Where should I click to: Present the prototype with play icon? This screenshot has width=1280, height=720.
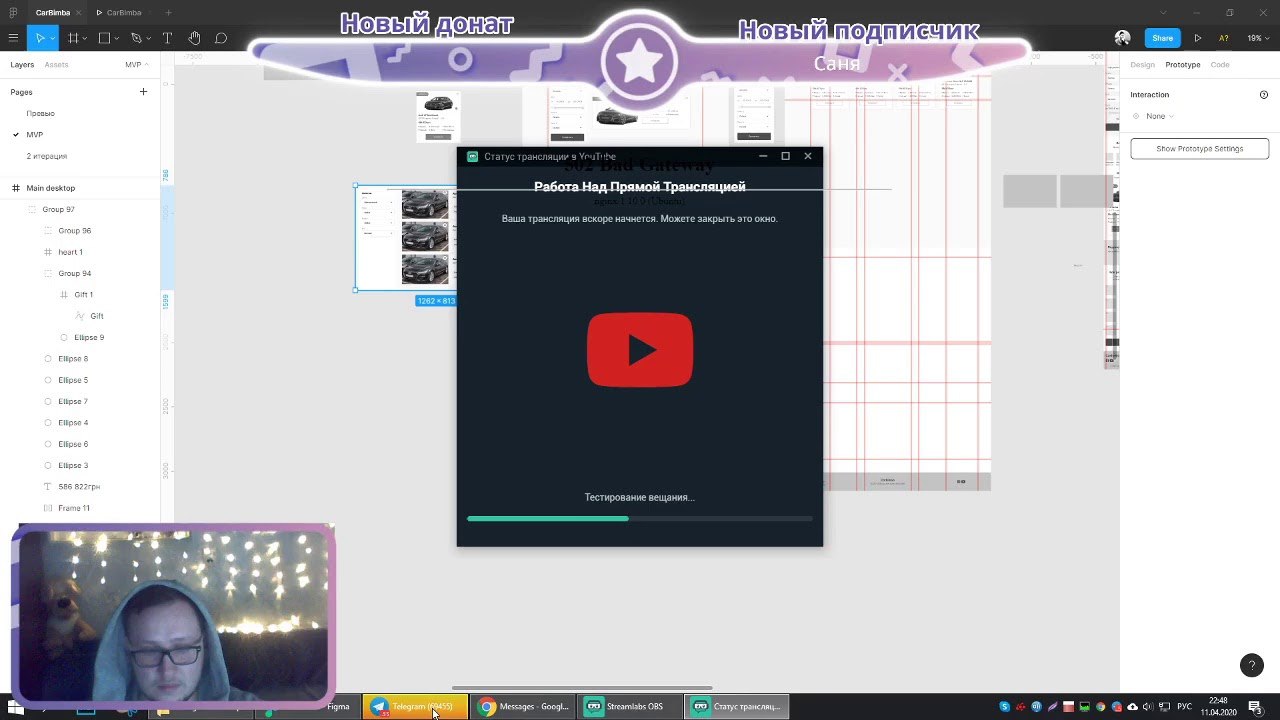[x=1197, y=38]
